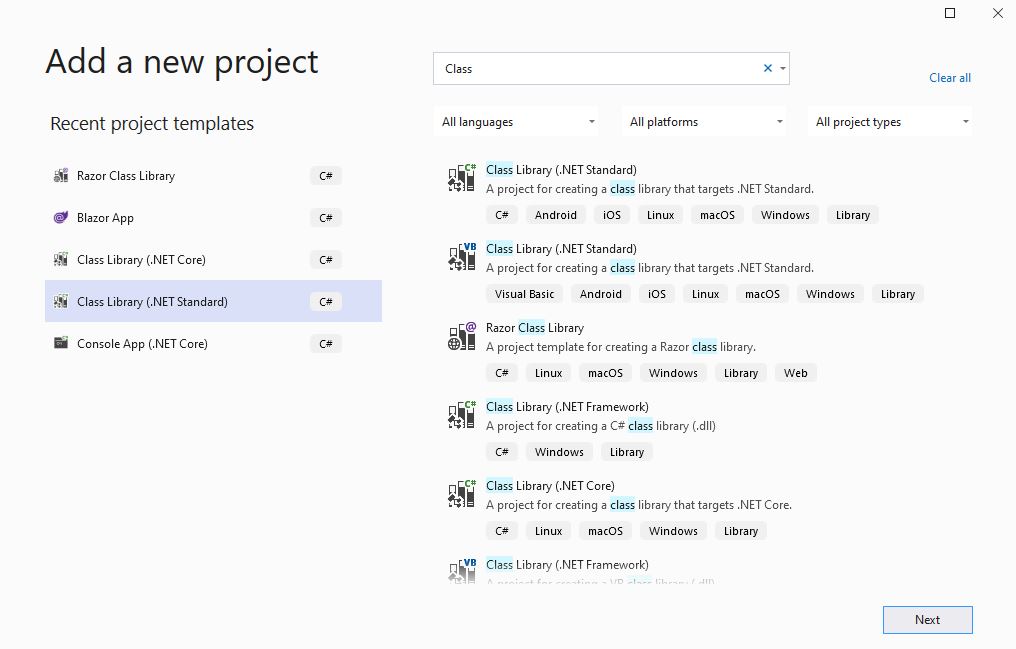Click the Android tag of the C# .NET Standard result
The height and width of the screenshot is (649, 1016).
pyautogui.click(x=555, y=215)
